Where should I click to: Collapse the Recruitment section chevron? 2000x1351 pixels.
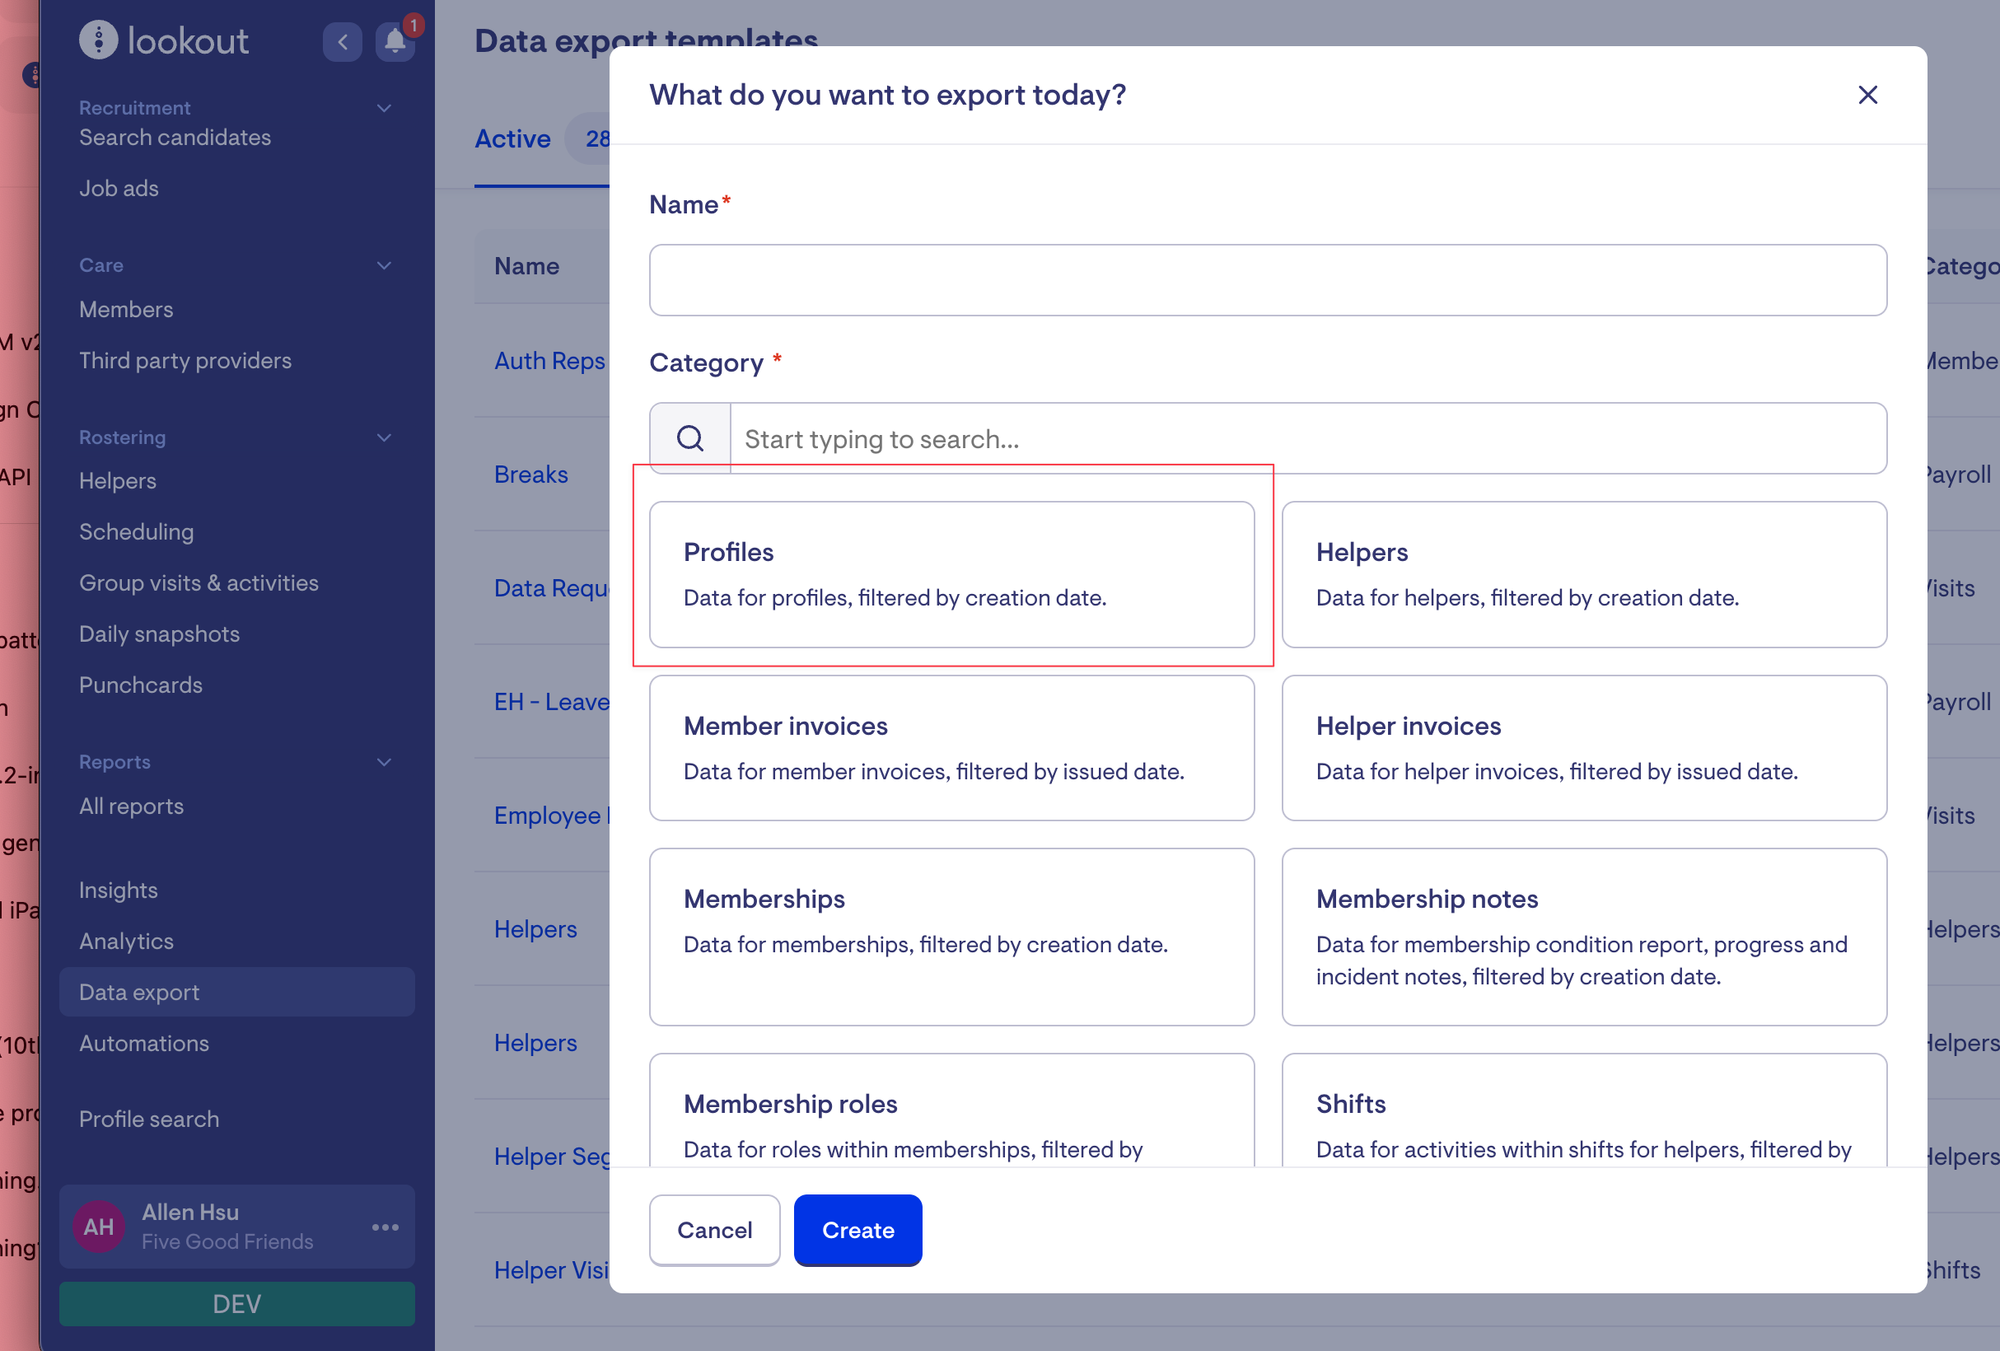coord(384,108)
